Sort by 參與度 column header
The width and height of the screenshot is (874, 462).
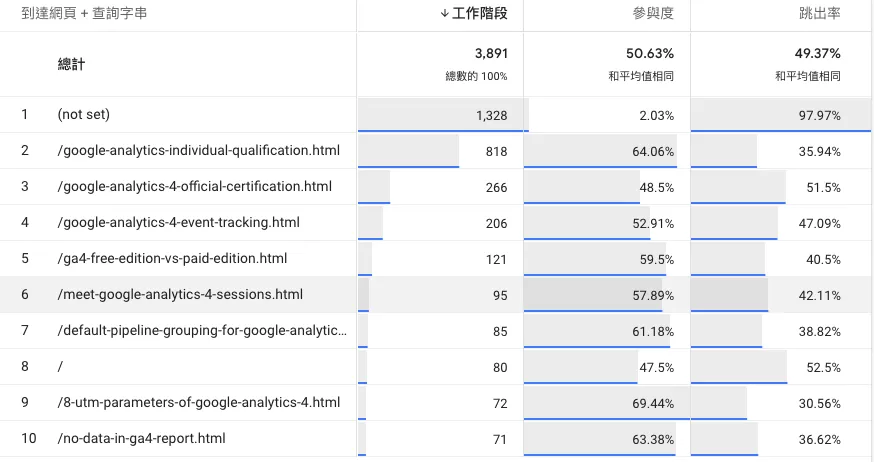(x=653, y=13)
